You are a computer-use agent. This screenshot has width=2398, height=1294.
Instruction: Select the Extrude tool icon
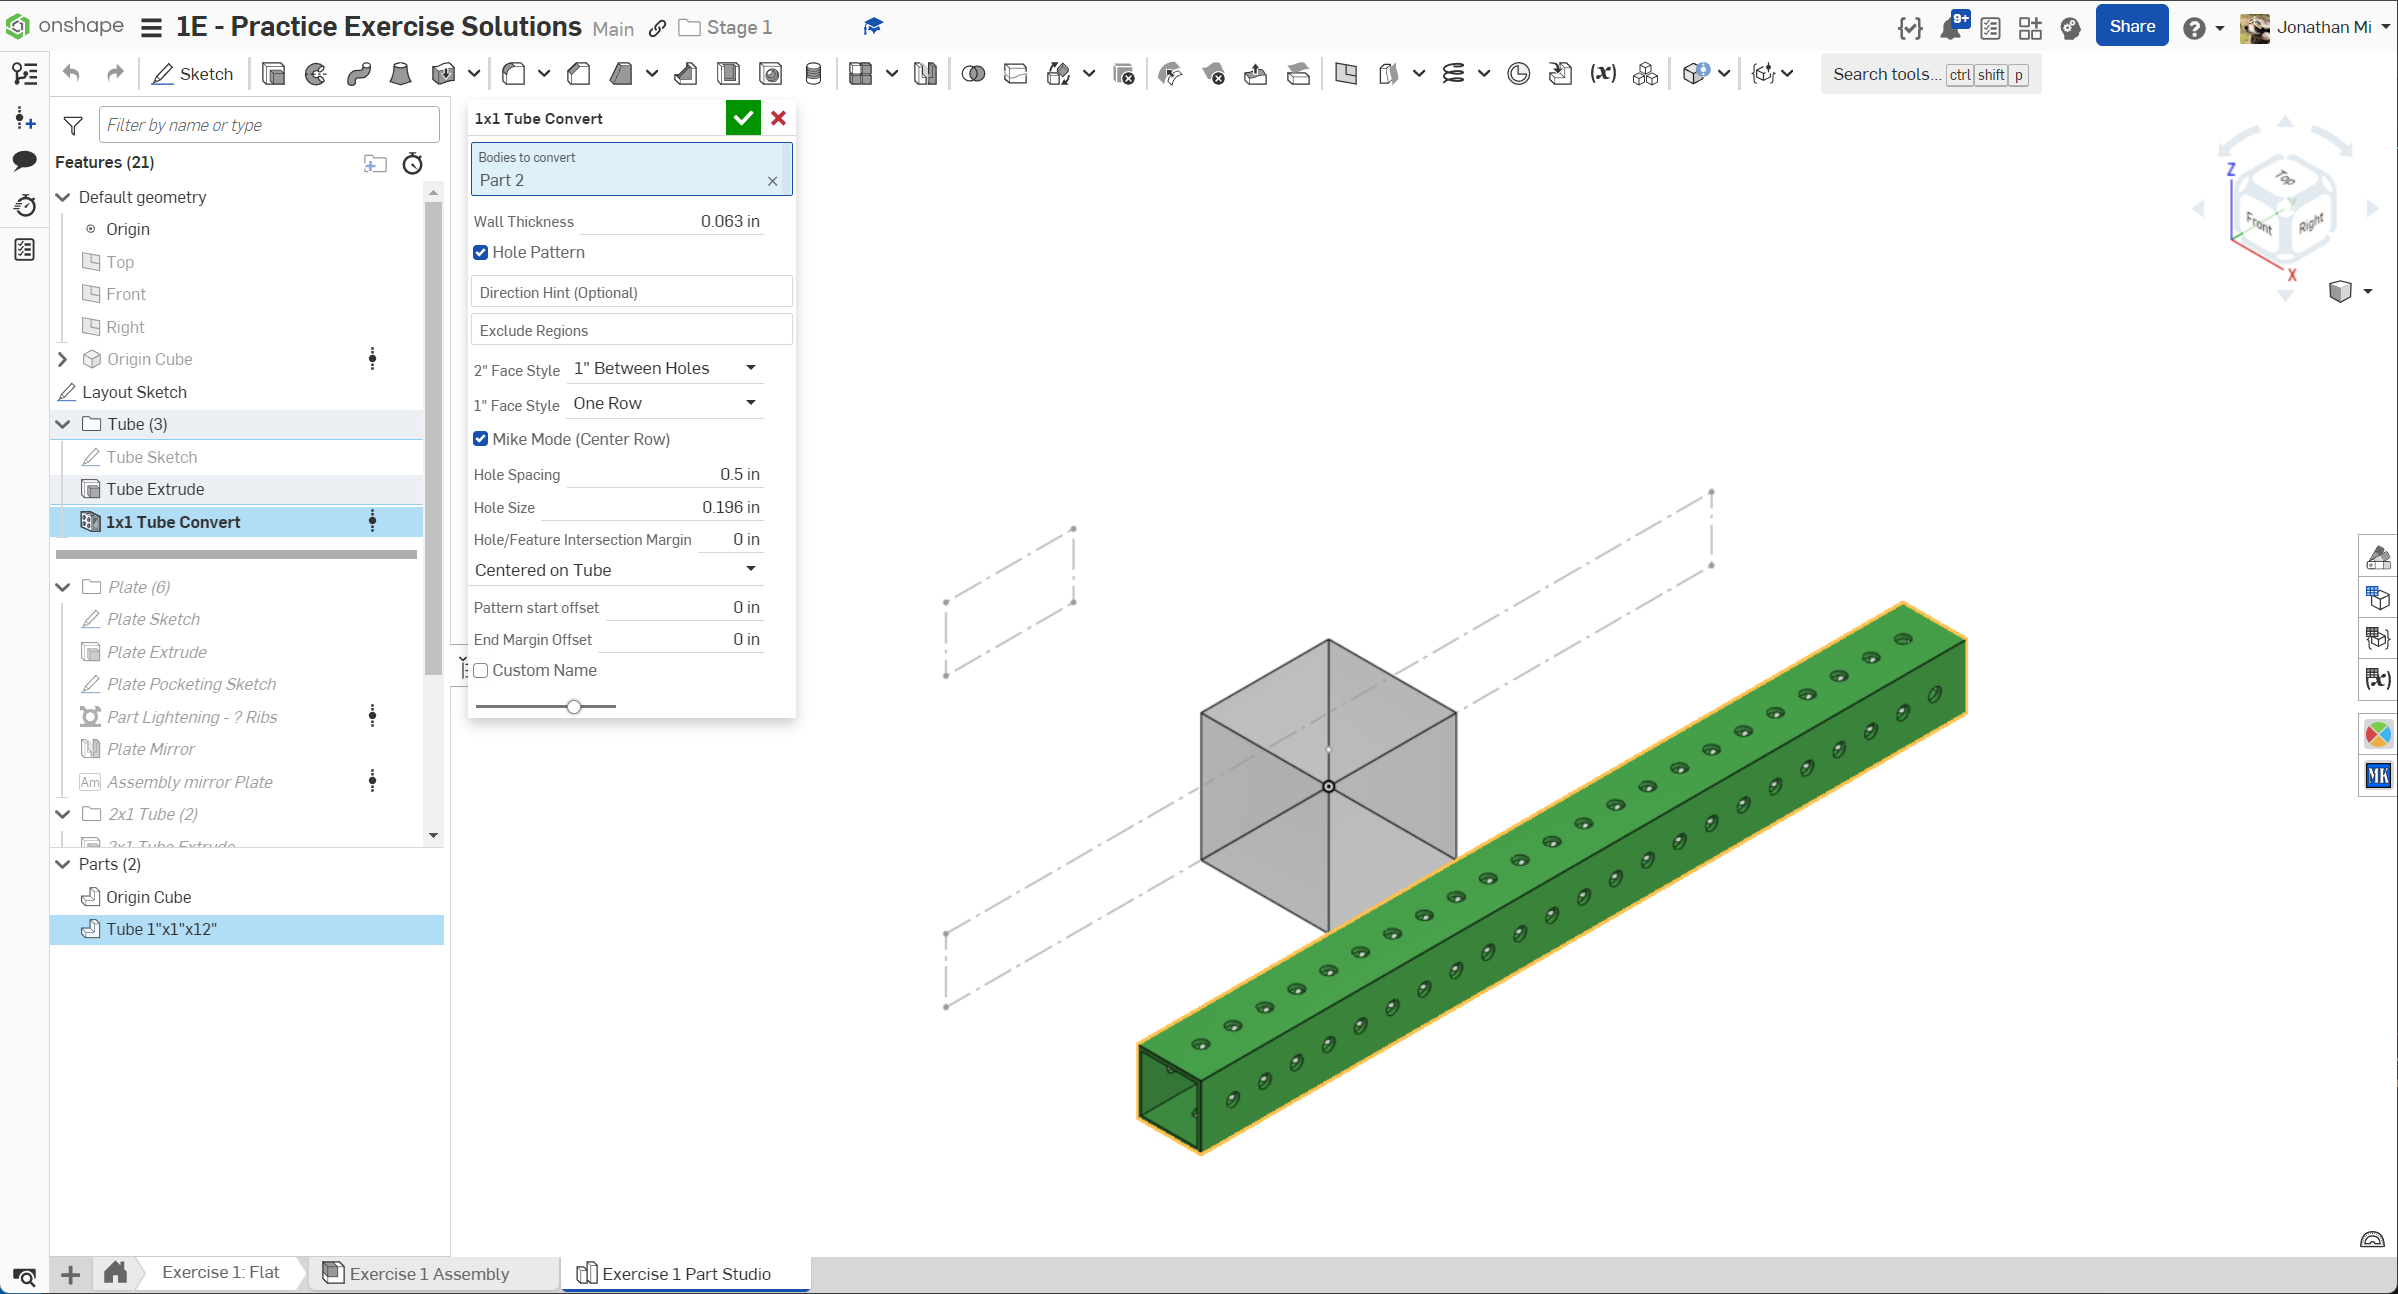click(x=273, y=74)
